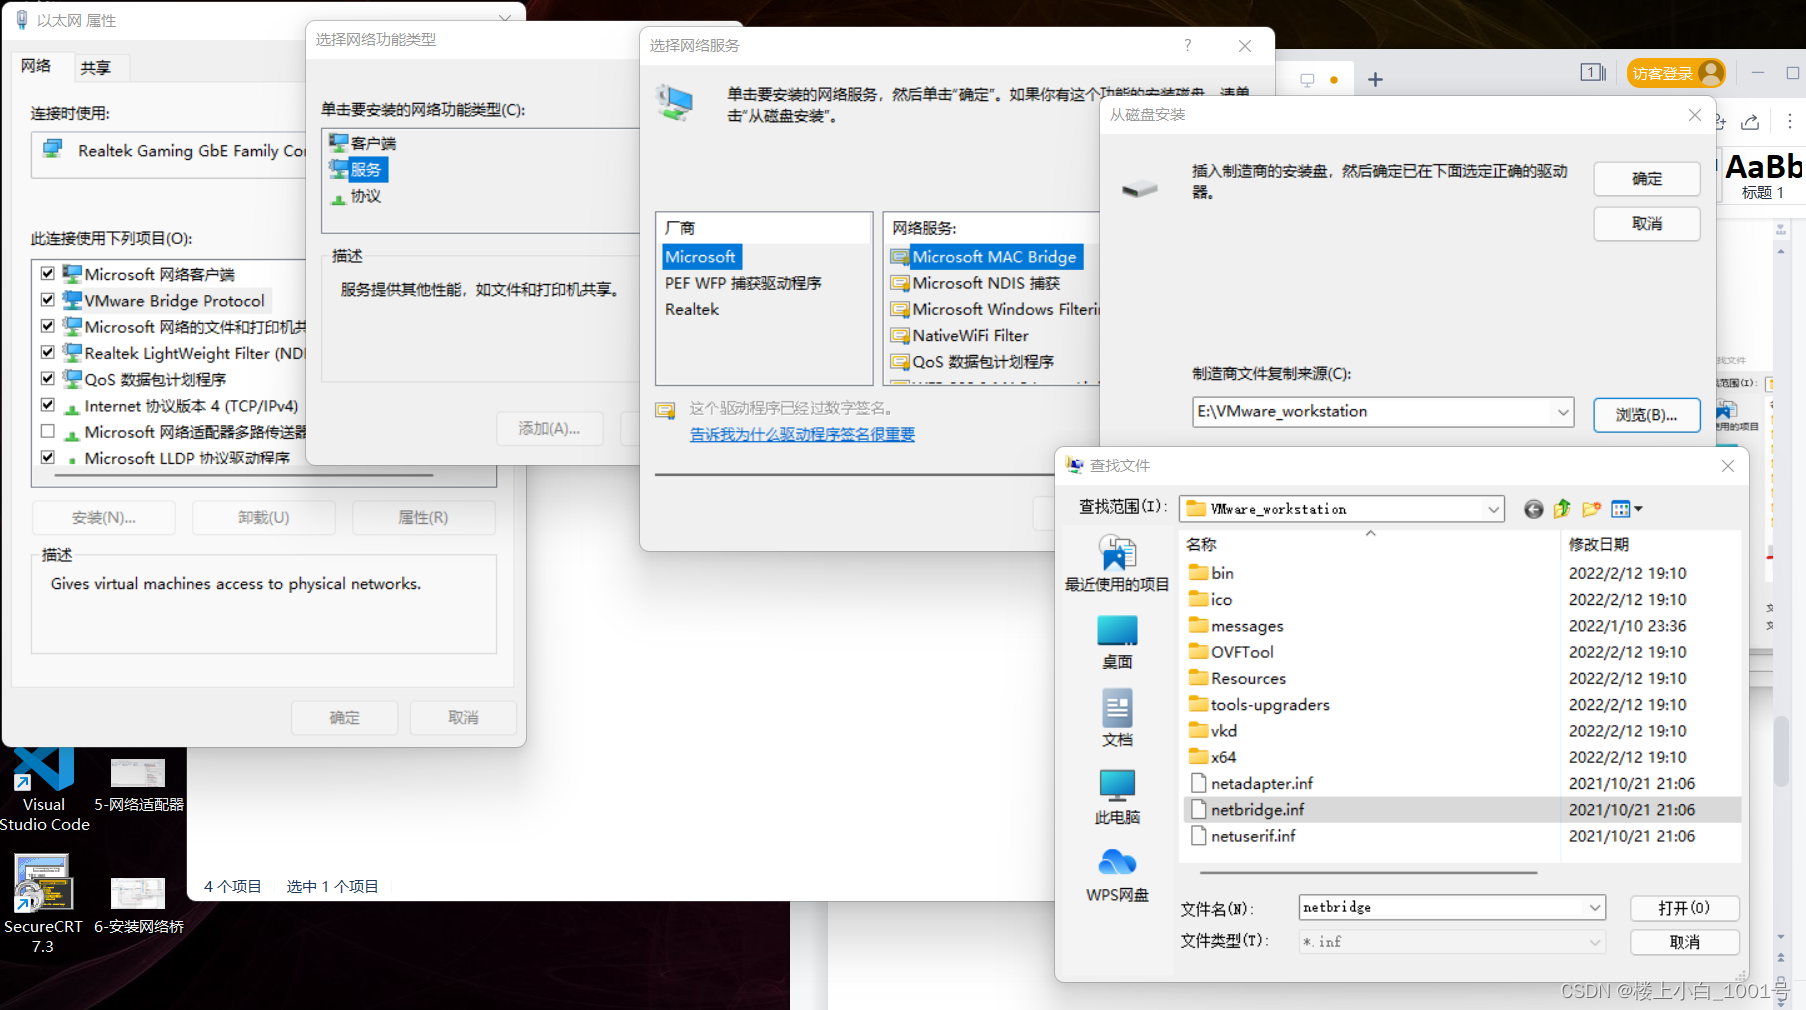The width and height of the screenshot is (1806, 1010).
Task: Expand the manufacturer file source path dropdown
Action: (1563, 412)
